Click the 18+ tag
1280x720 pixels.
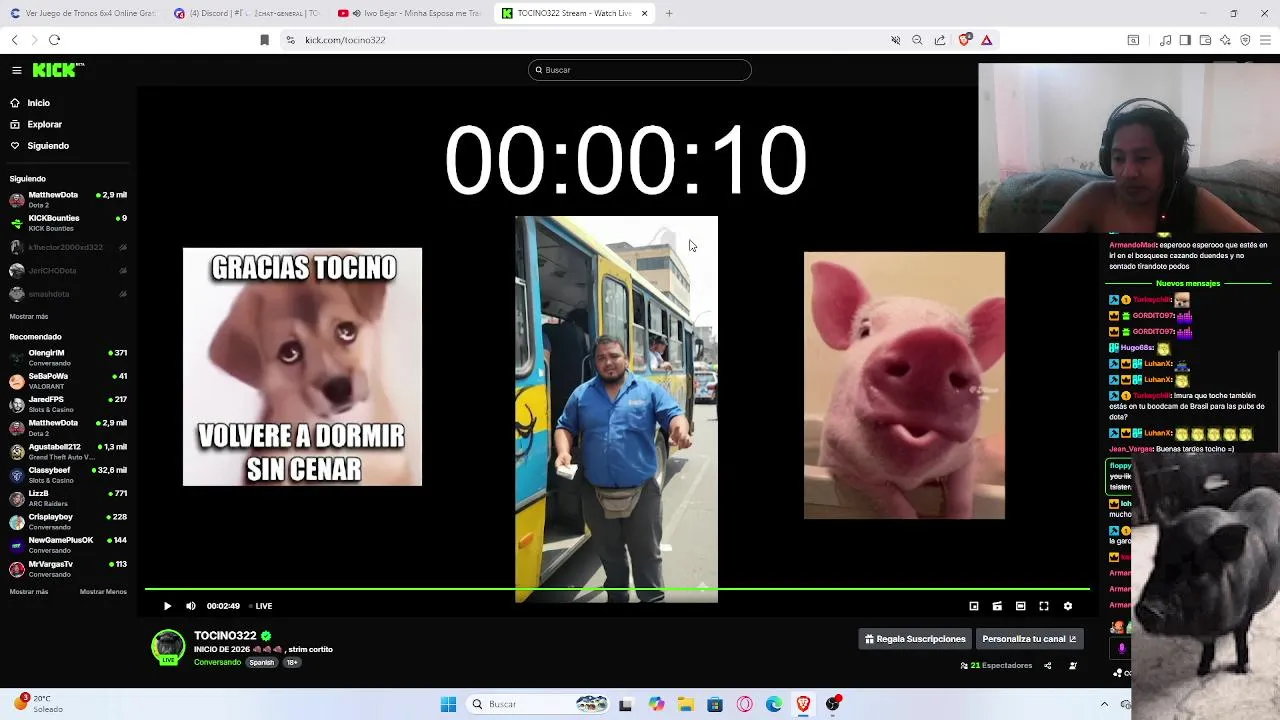292,662
